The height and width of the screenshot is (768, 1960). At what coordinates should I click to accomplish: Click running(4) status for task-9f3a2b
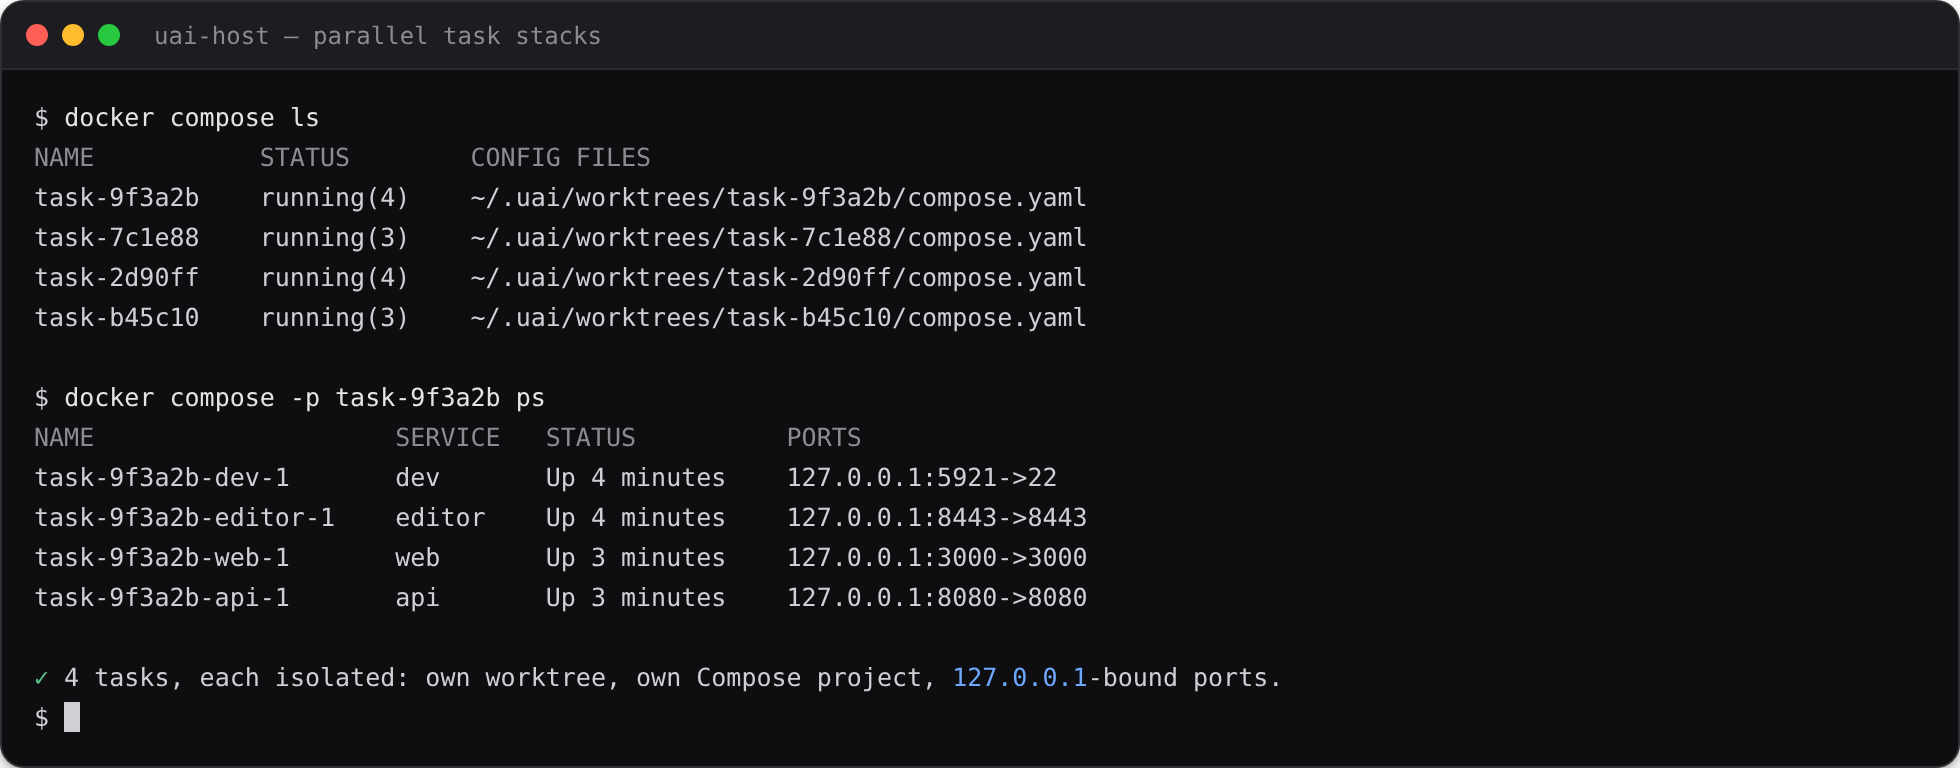pos(335,198)
